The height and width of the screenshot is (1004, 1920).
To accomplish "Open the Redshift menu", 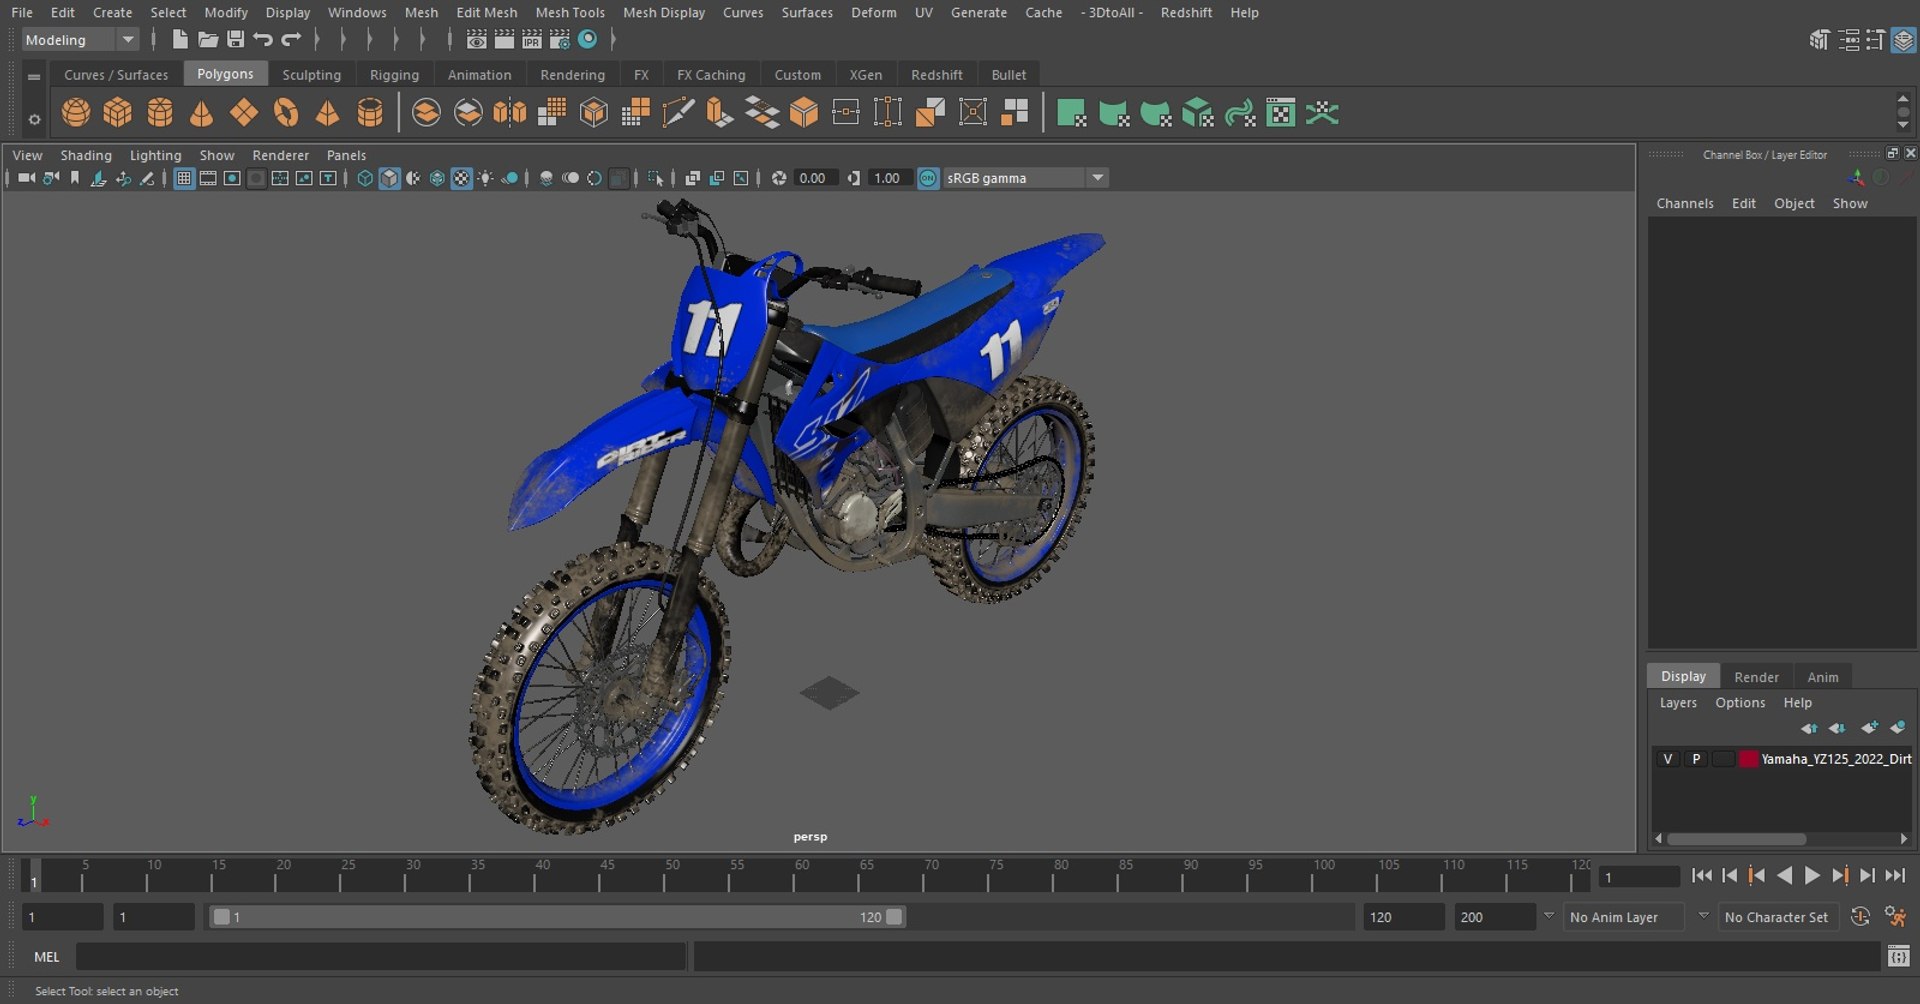I will (x=1186, y=12).
